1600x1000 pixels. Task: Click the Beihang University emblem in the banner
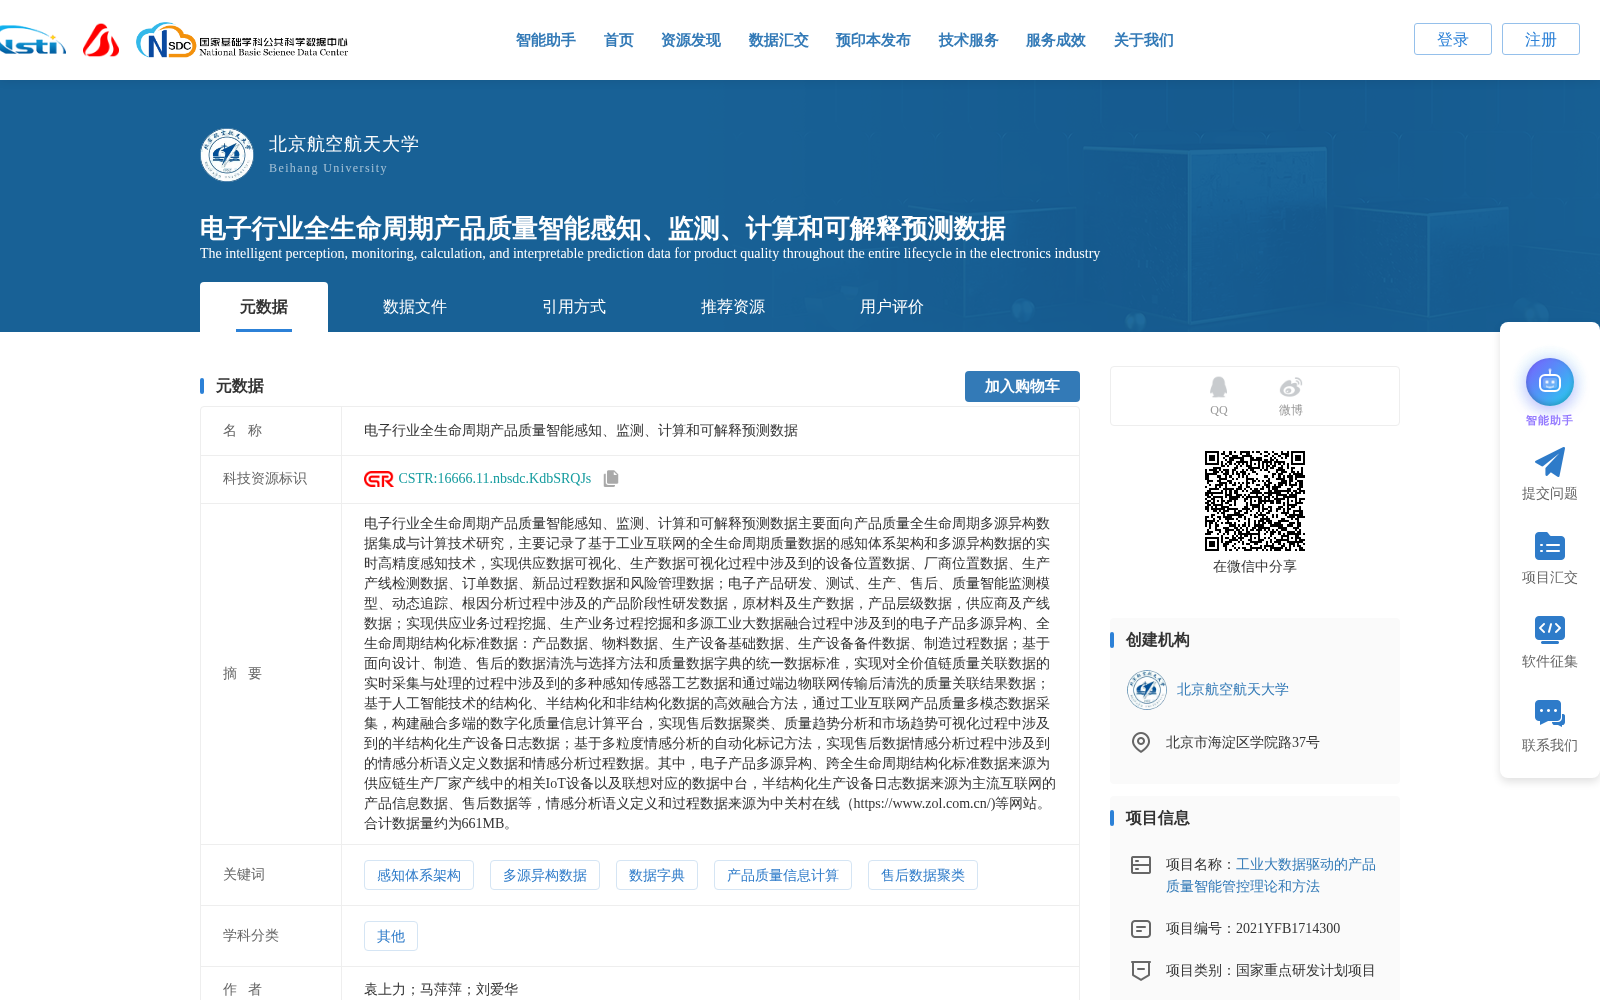227,155
